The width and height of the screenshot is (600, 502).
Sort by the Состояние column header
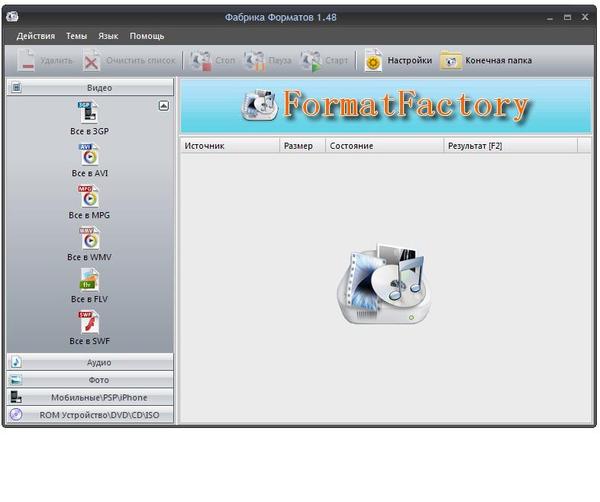point(385,146)
